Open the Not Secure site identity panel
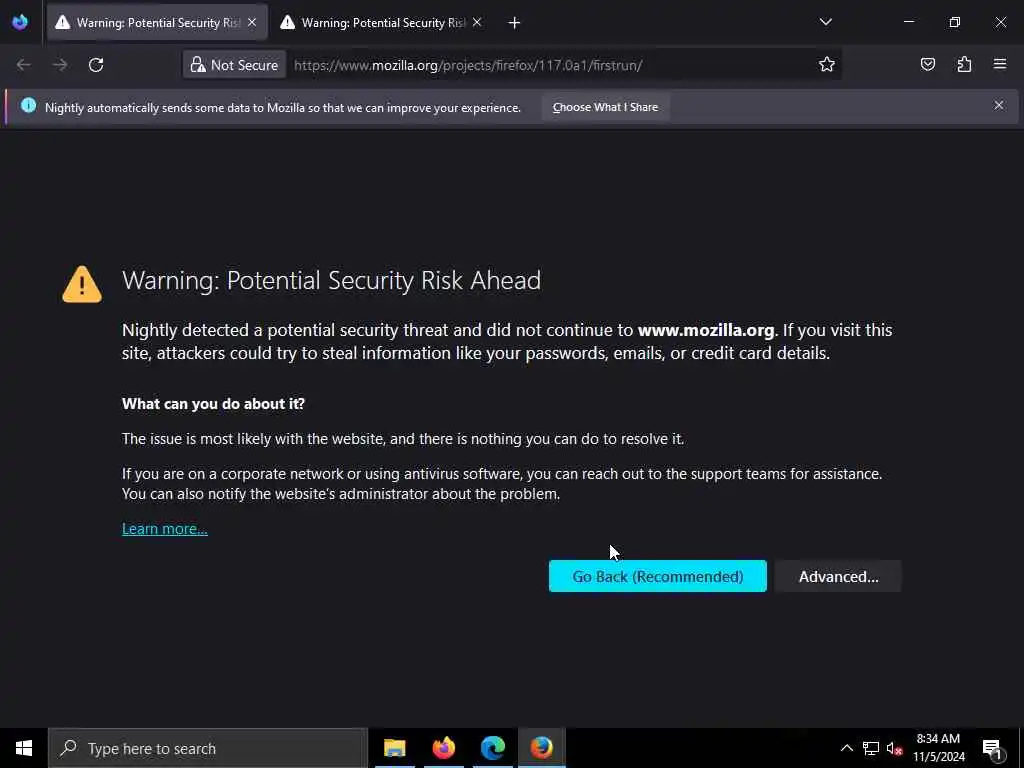 [234, 65]
